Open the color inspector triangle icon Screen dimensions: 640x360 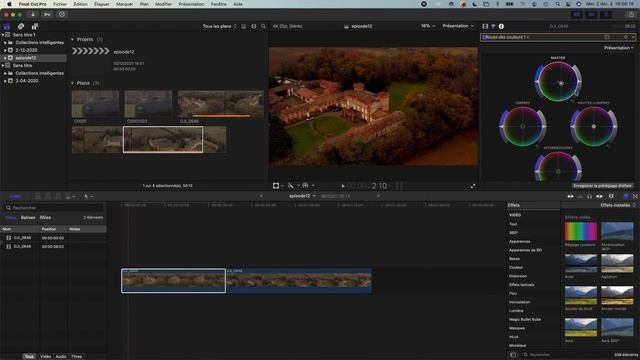[x=493, y=26]
